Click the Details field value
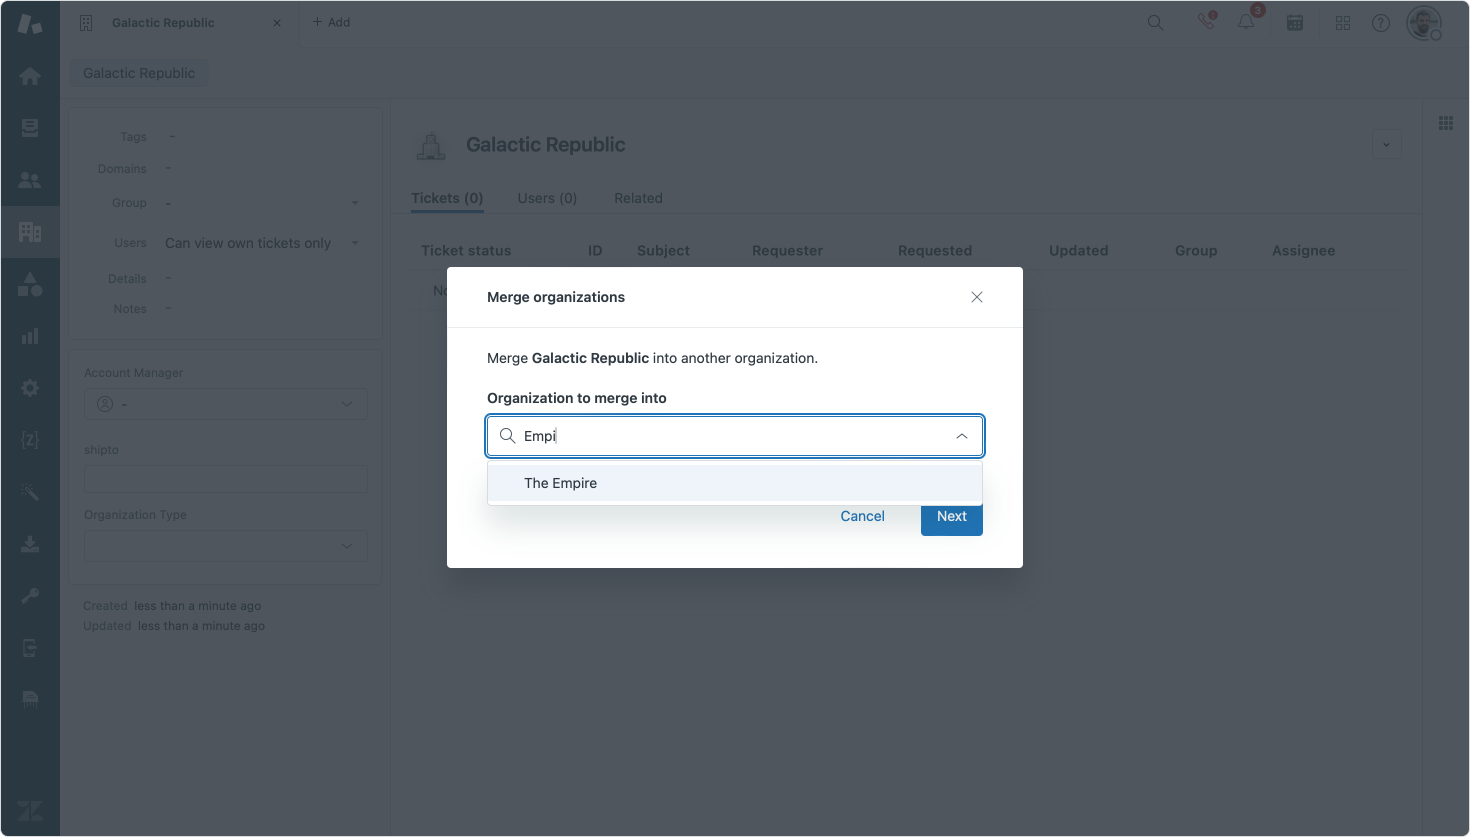This screenshot has height=837, width=1470. pos(168,278)
